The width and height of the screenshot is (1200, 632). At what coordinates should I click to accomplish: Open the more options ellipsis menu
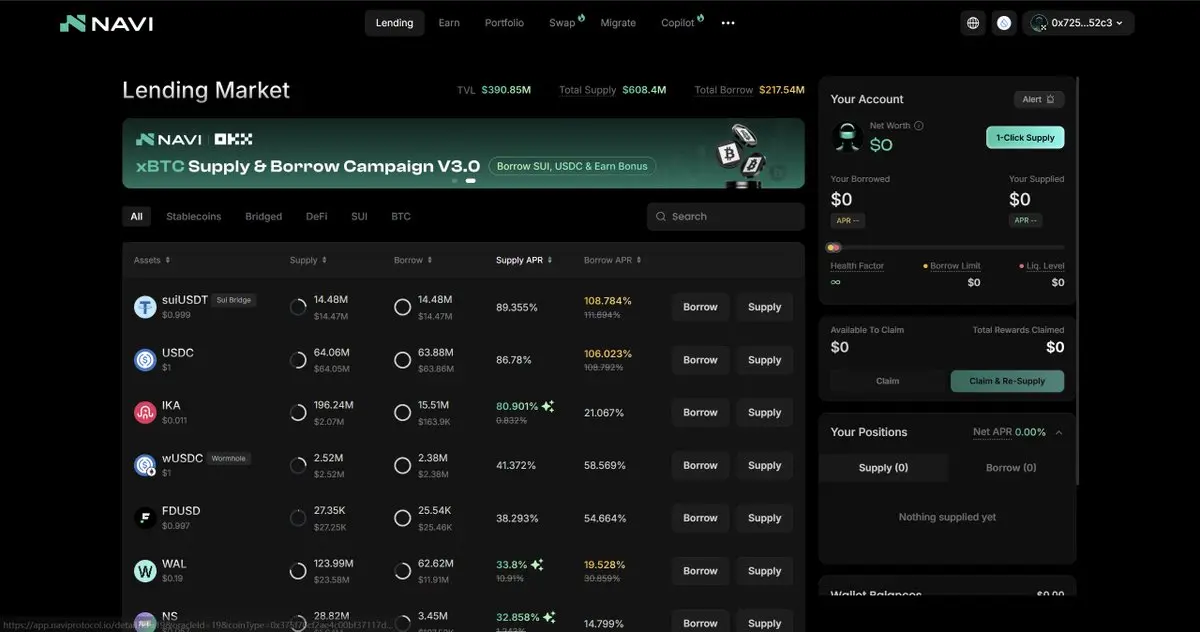point(728,23)
